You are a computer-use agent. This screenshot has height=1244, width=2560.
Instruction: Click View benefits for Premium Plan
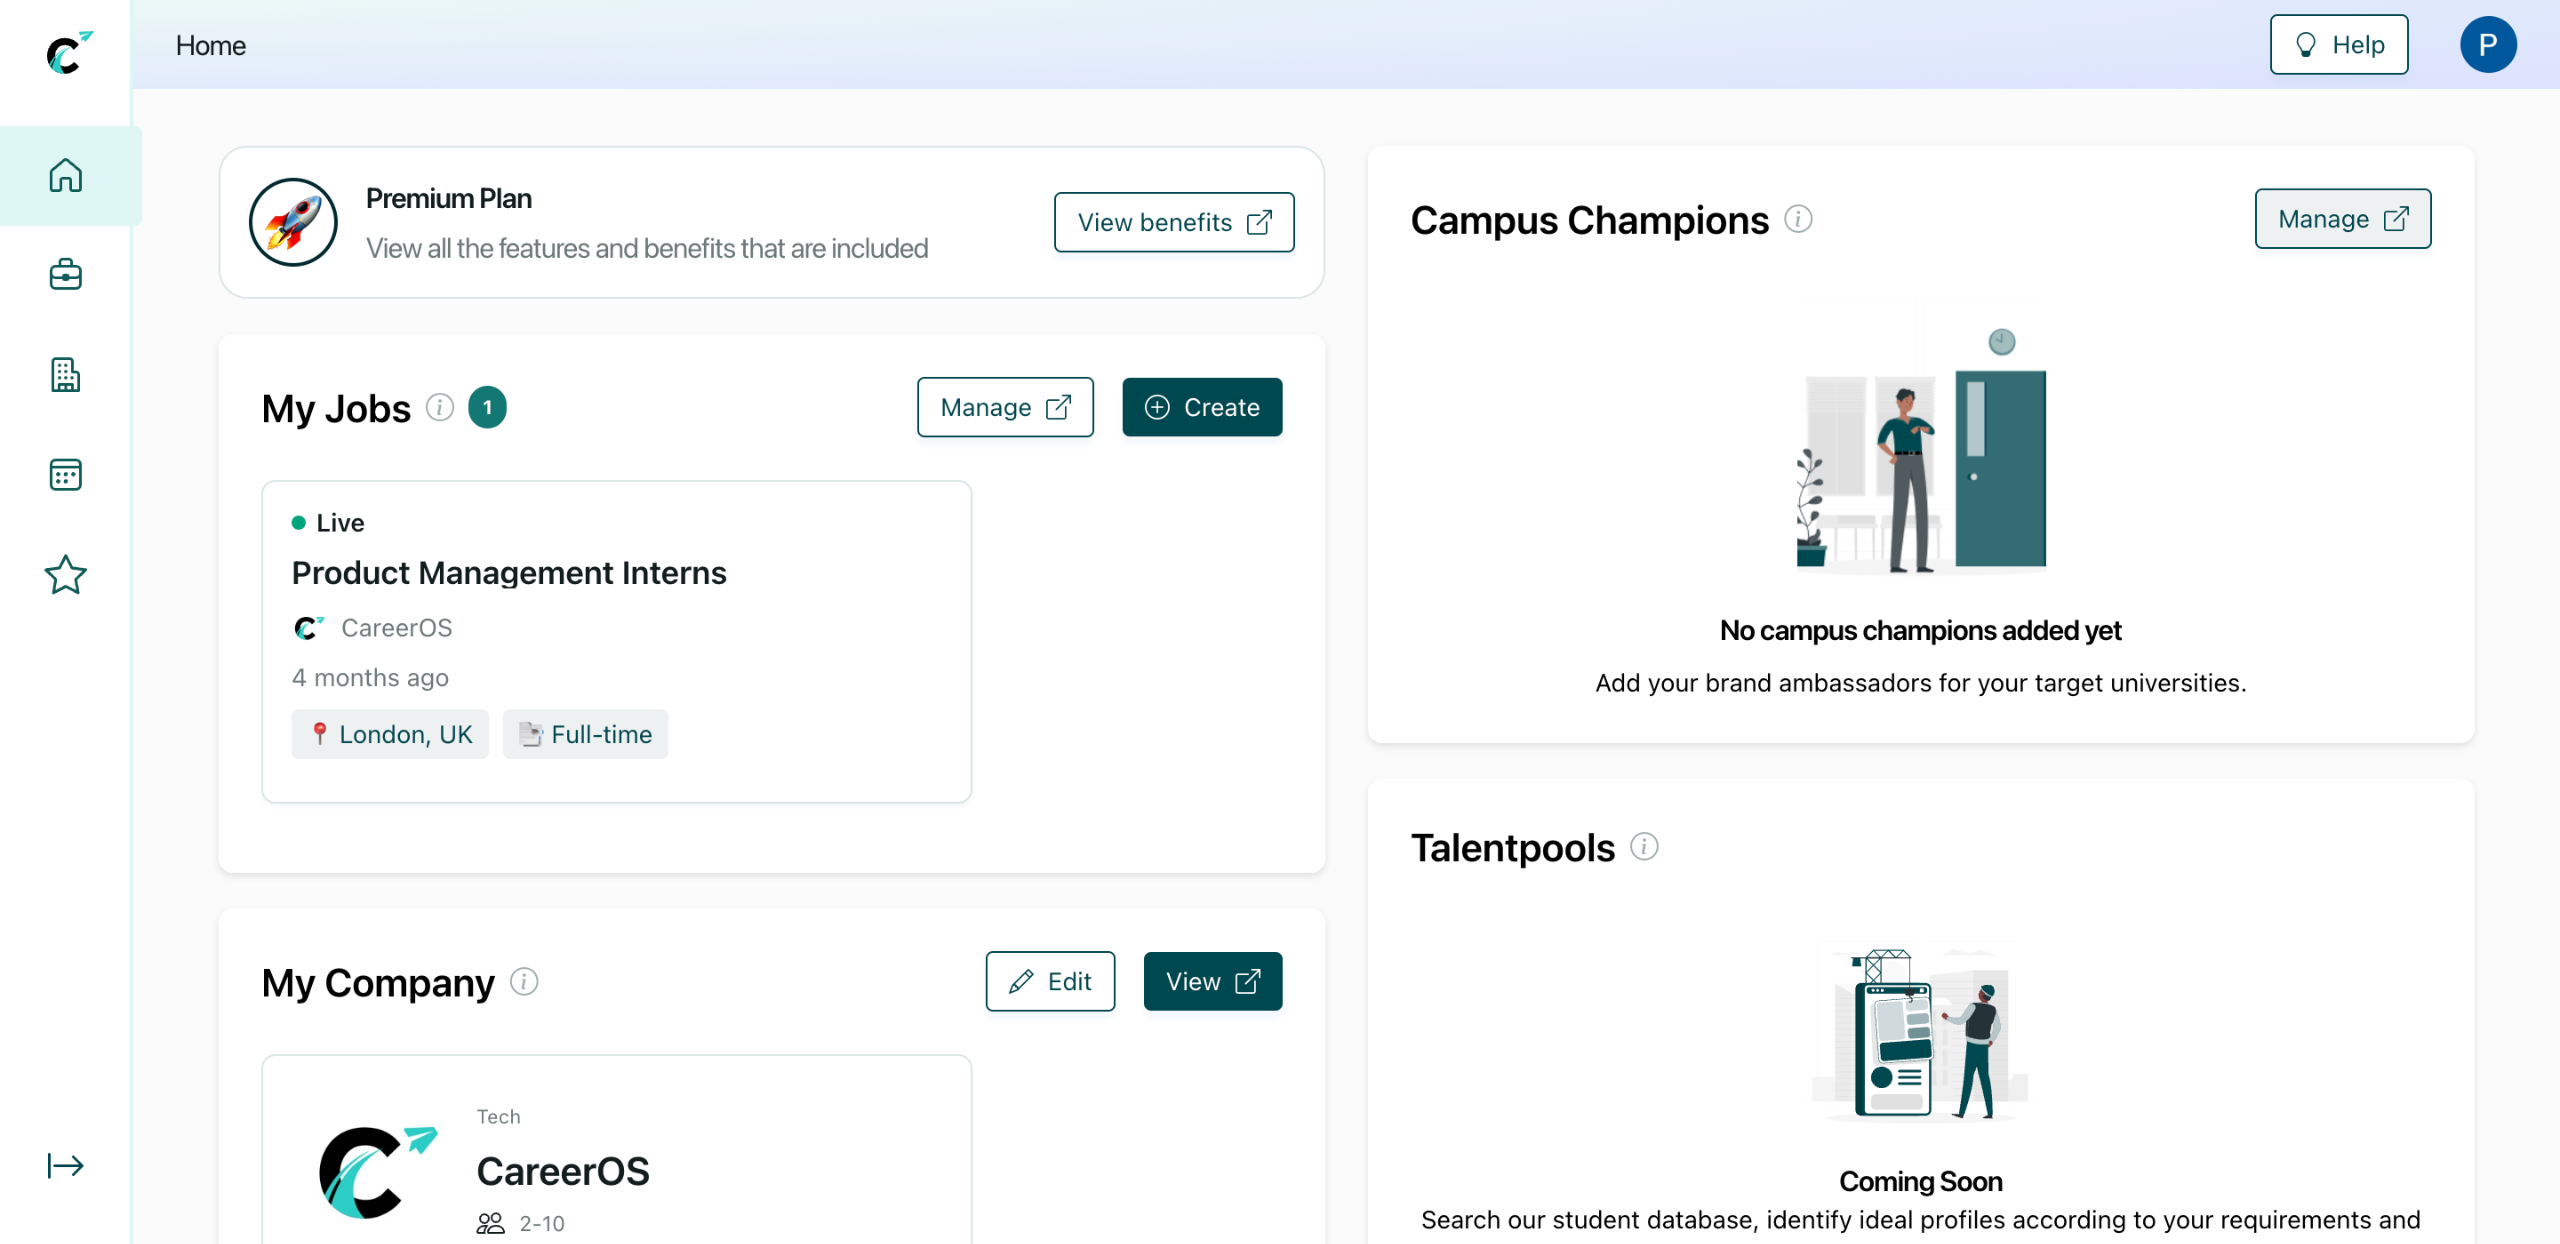tap(1173, 222)
